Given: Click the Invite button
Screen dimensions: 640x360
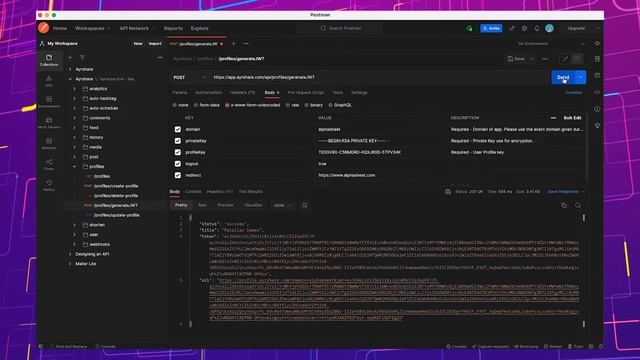Looking at the screenshot, I should click(x=491, y=28).
